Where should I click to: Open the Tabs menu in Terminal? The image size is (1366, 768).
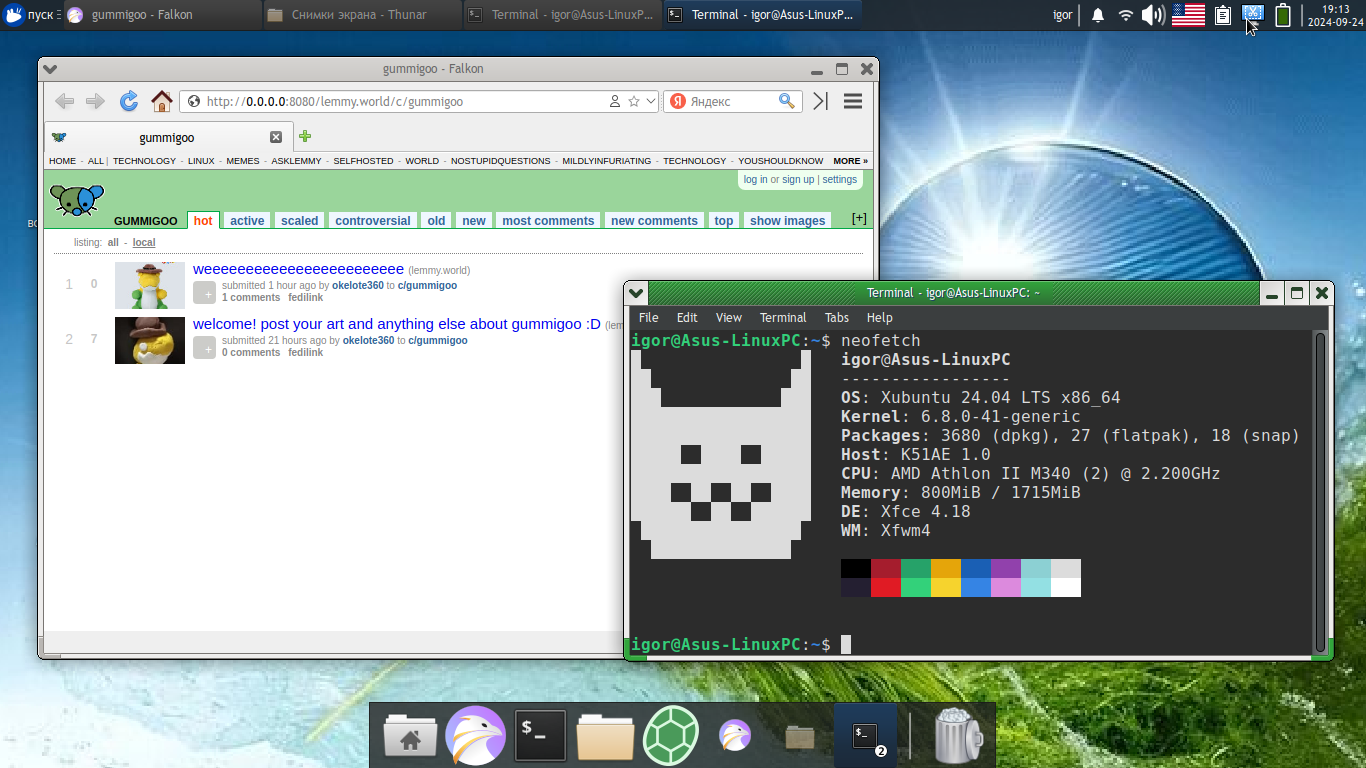pyautogui.click(x=836, y=318)
